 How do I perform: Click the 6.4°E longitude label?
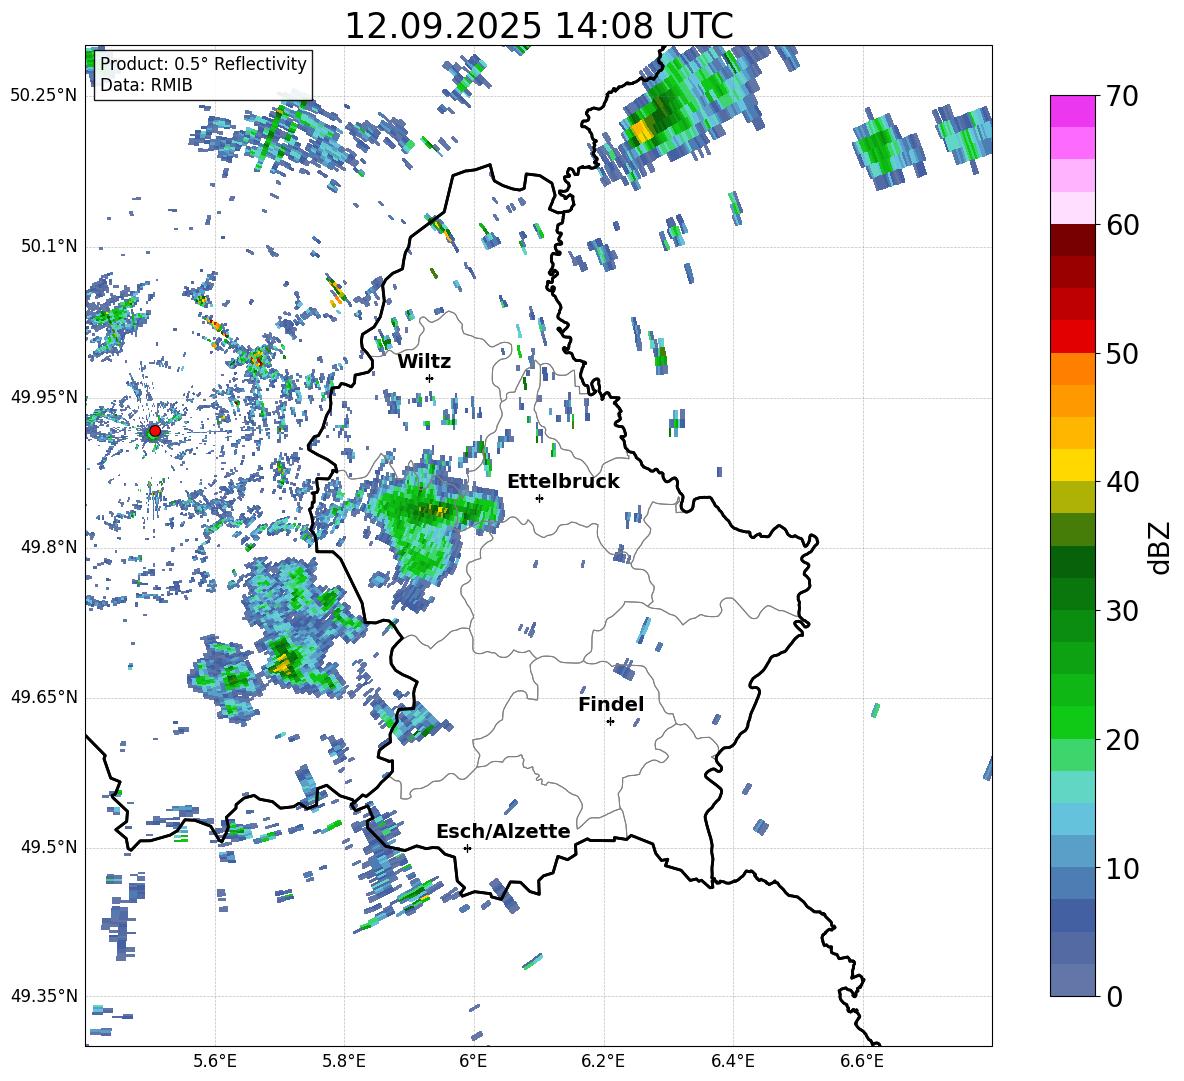[732, 1061]
